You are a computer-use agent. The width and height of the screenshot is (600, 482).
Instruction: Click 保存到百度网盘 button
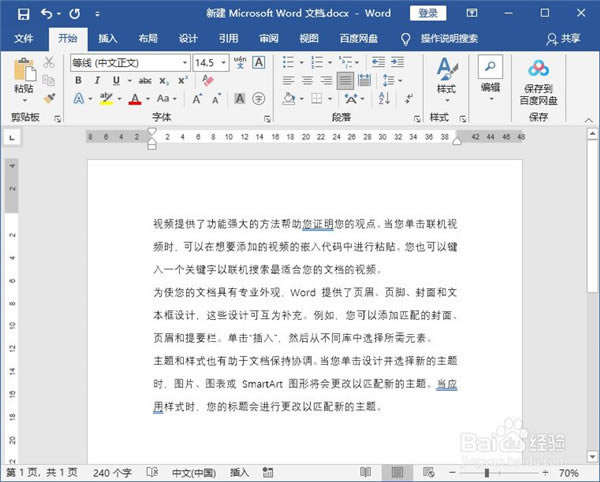538,82
